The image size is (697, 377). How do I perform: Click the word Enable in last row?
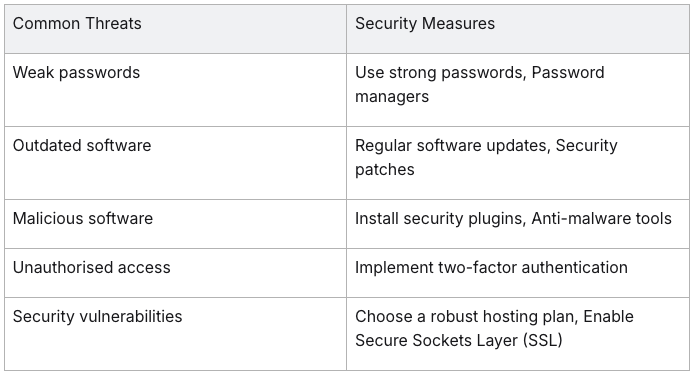(609, 317)
